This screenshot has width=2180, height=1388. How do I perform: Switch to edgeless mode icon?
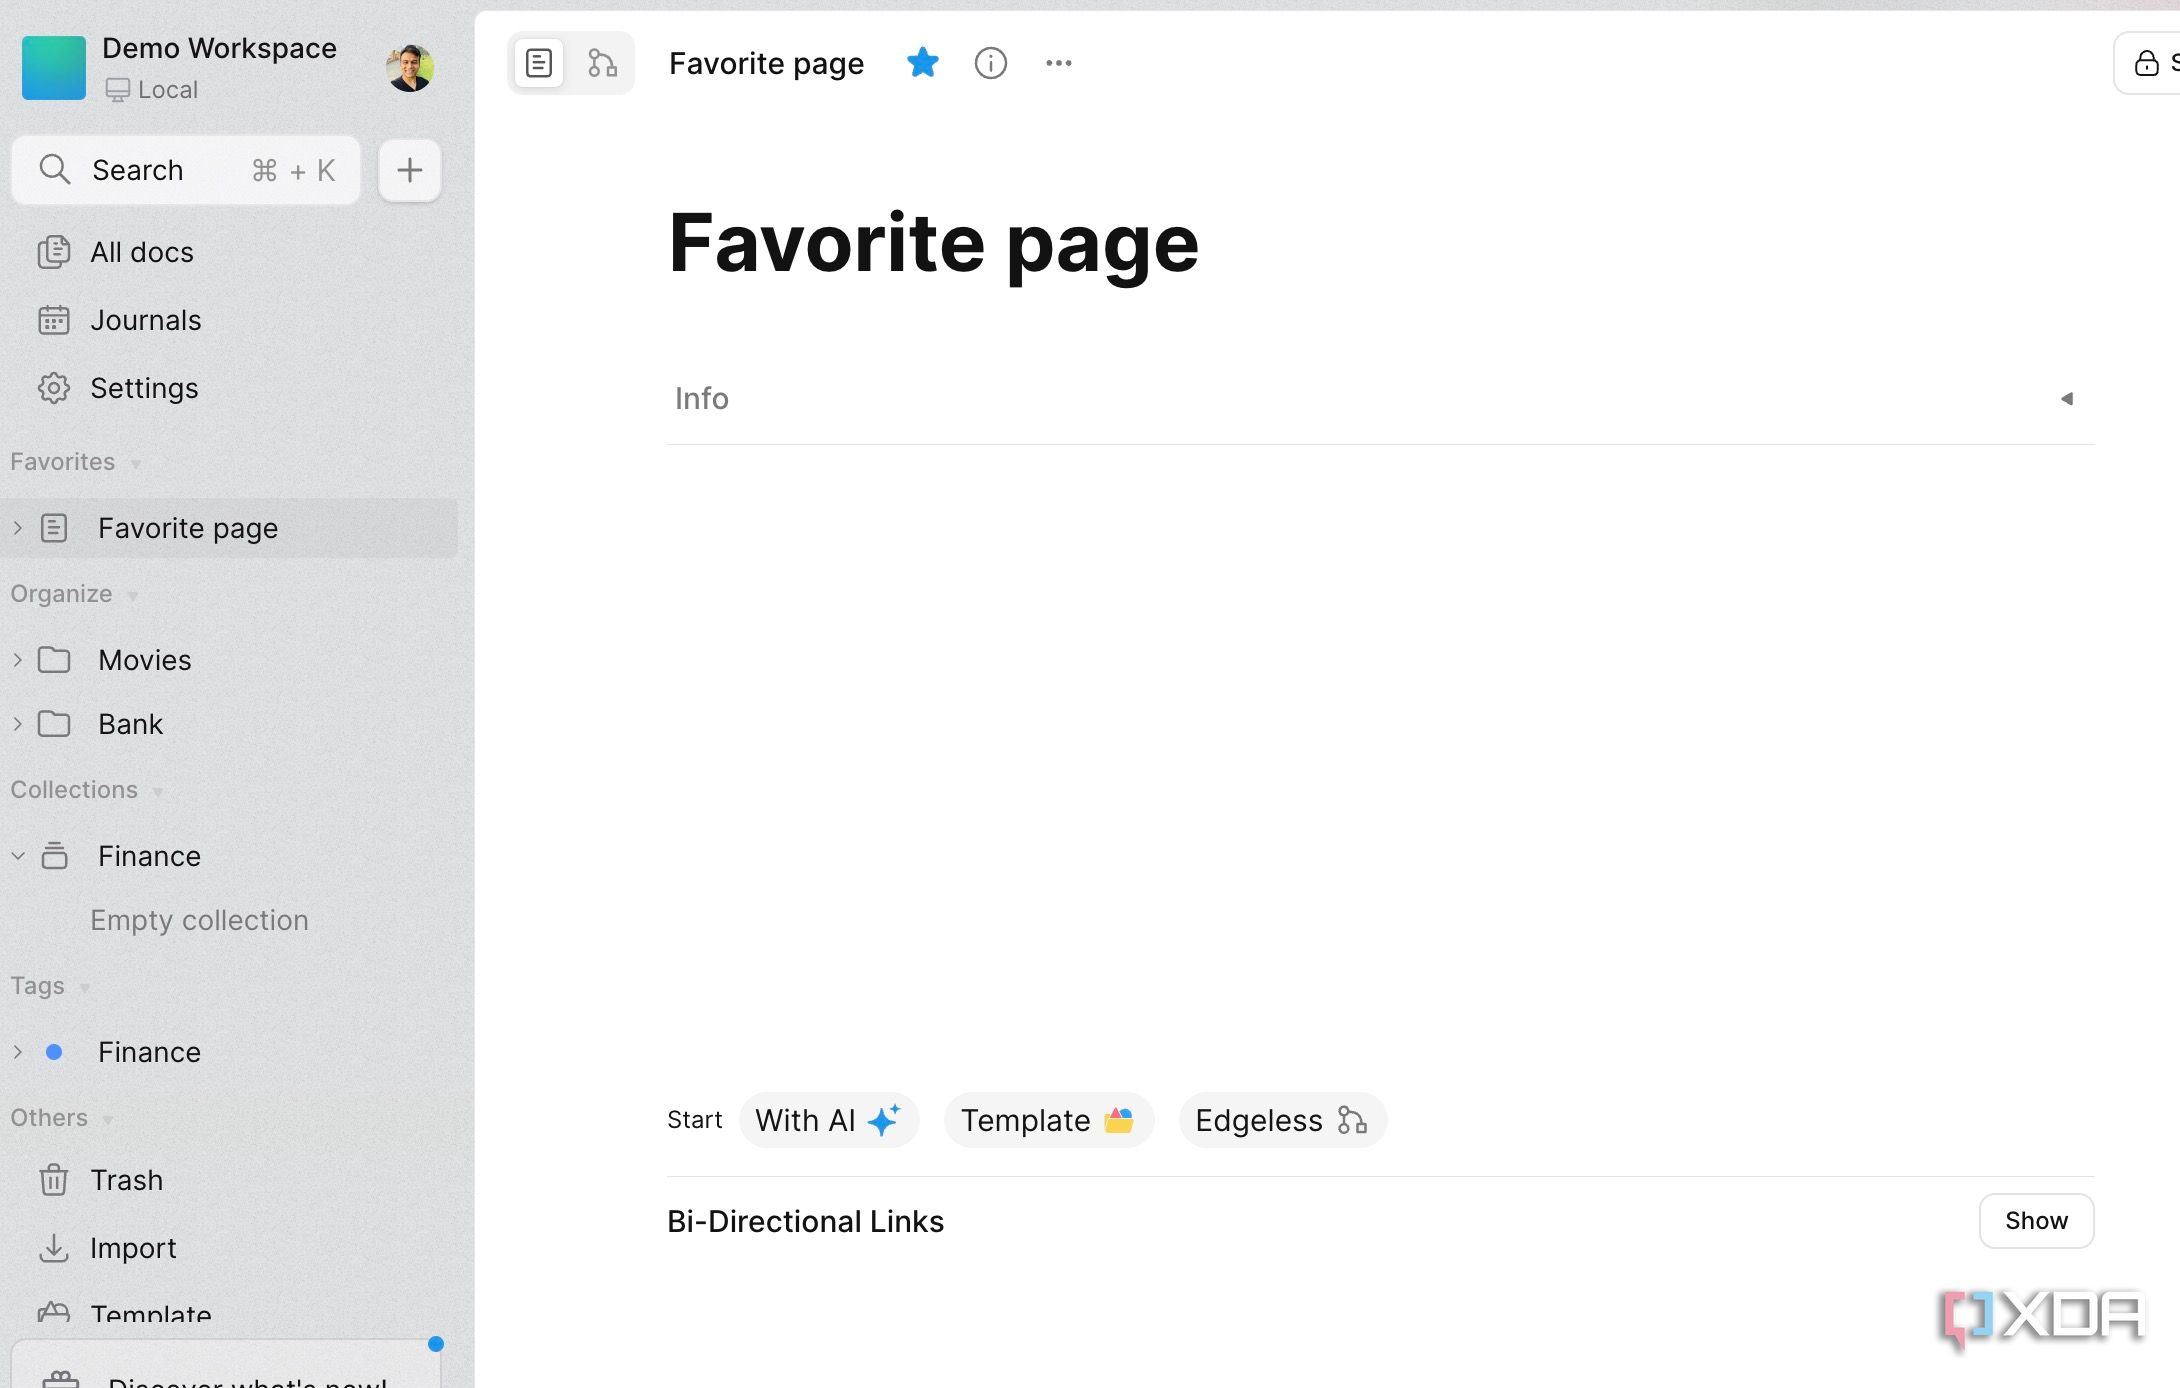pyautogui.click(x=602, y=63)
